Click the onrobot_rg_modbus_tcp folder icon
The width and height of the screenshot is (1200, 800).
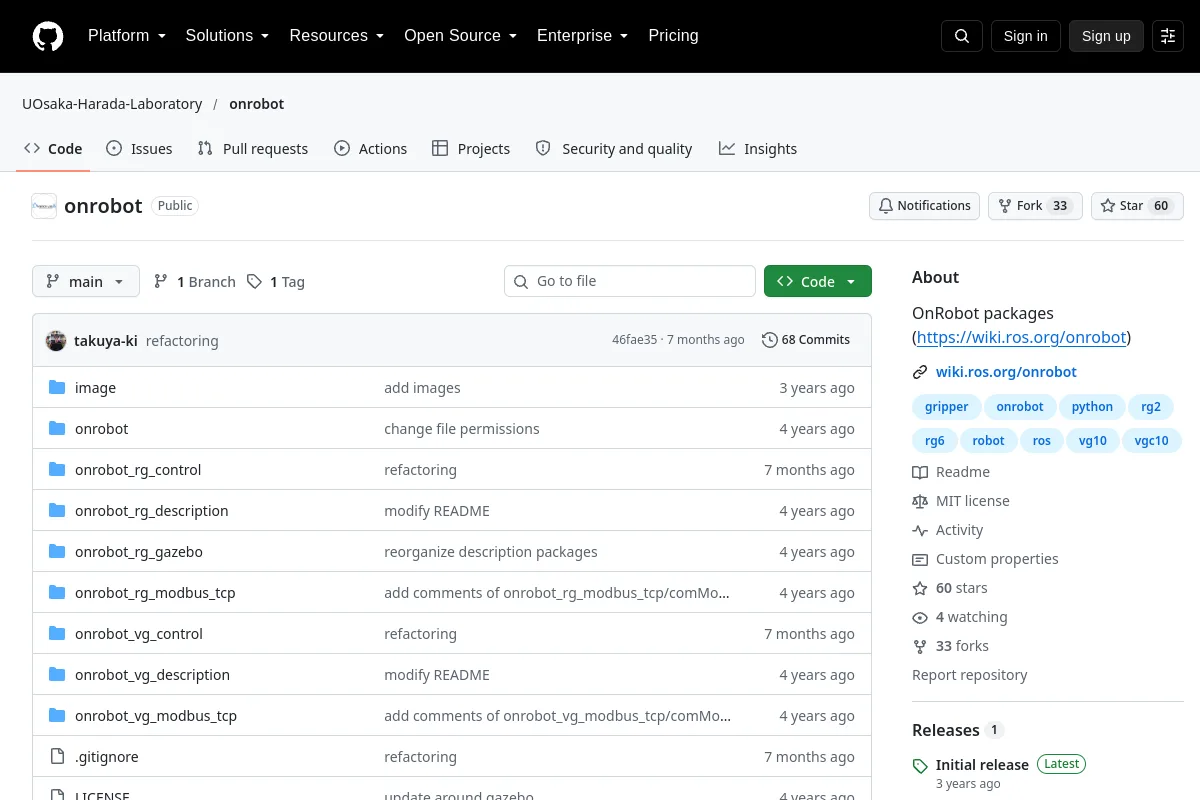57,593
